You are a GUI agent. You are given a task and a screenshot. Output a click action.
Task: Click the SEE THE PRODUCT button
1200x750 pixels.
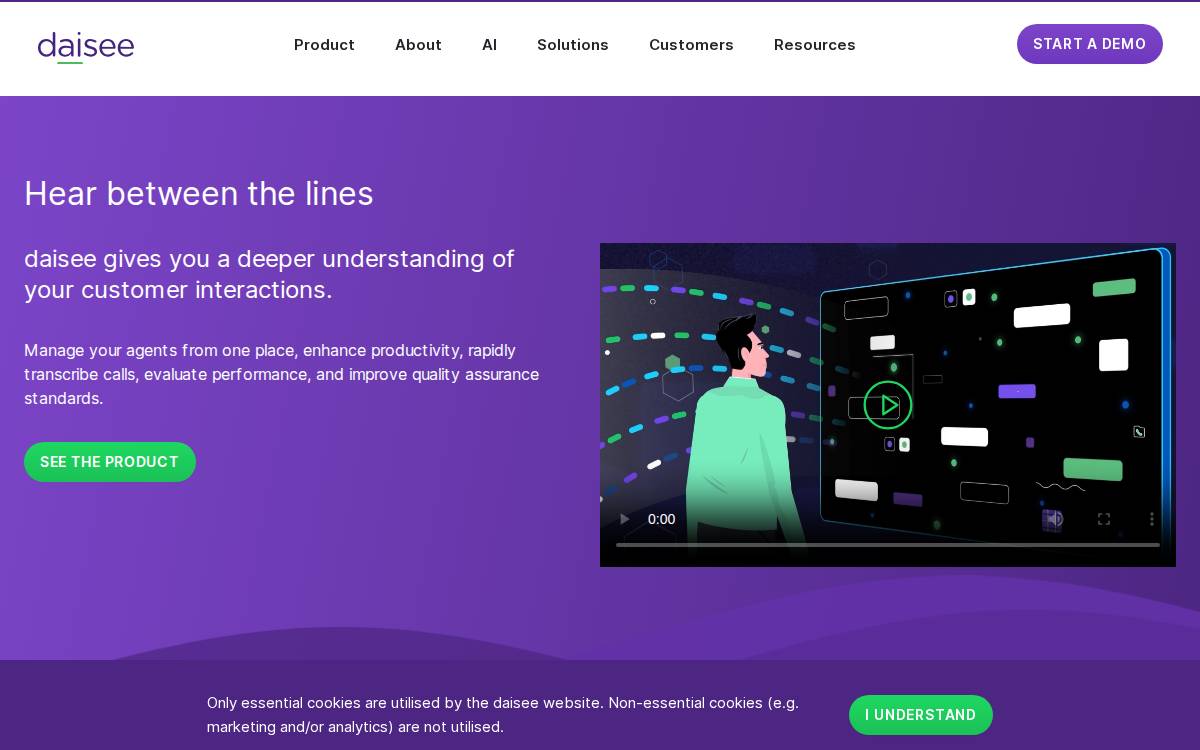click(x=110, y=462)
